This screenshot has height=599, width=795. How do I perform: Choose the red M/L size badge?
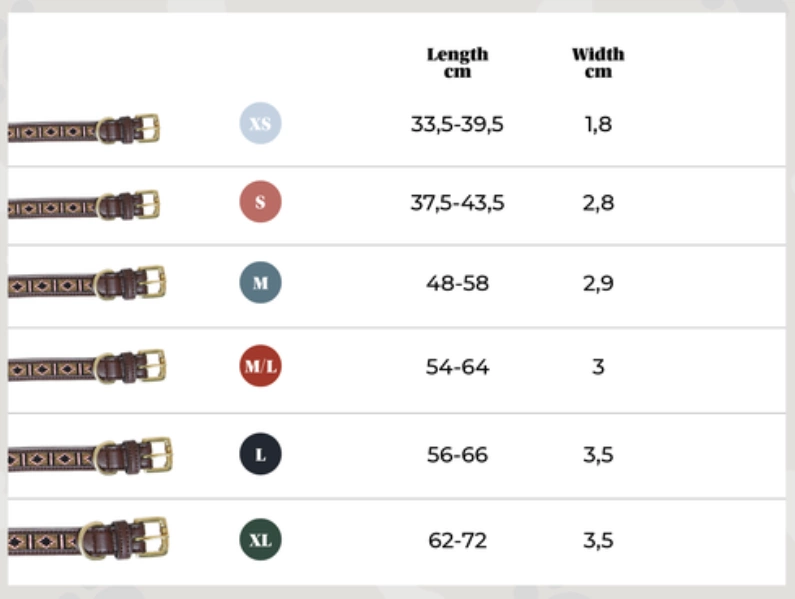pyautogui.click(x=260, y=367)
